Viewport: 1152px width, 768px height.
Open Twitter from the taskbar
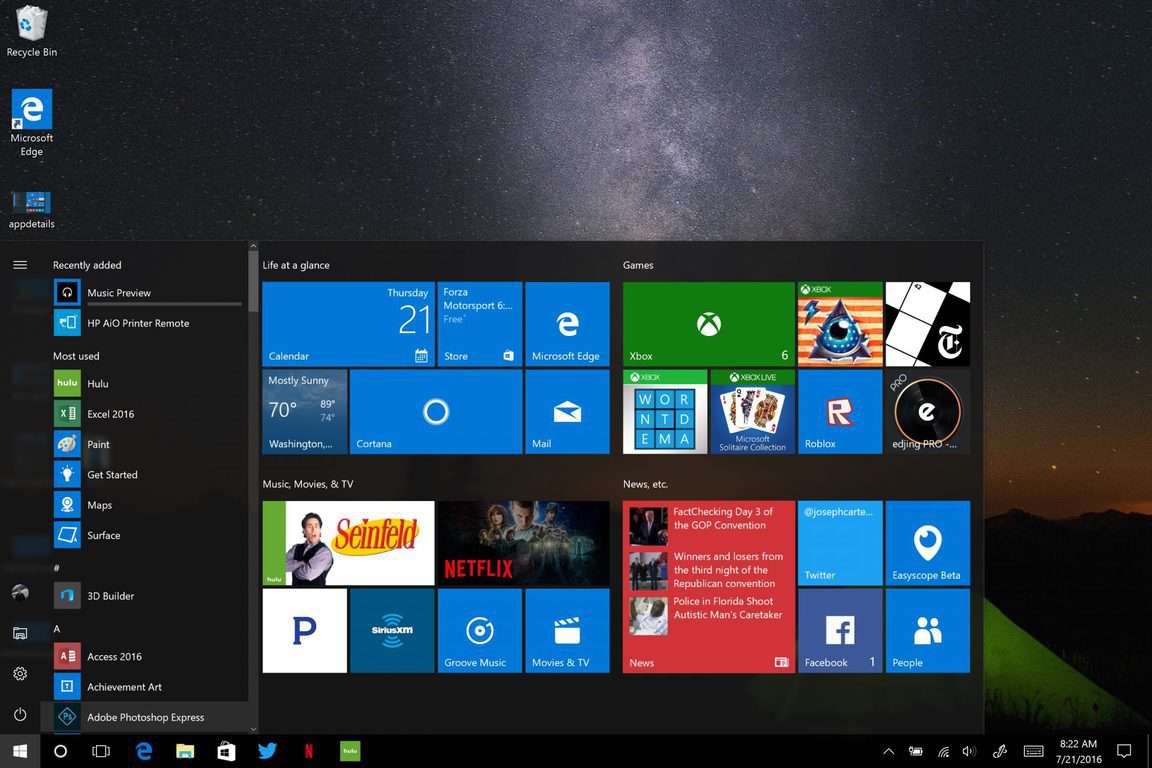click(x=266, y=750)
